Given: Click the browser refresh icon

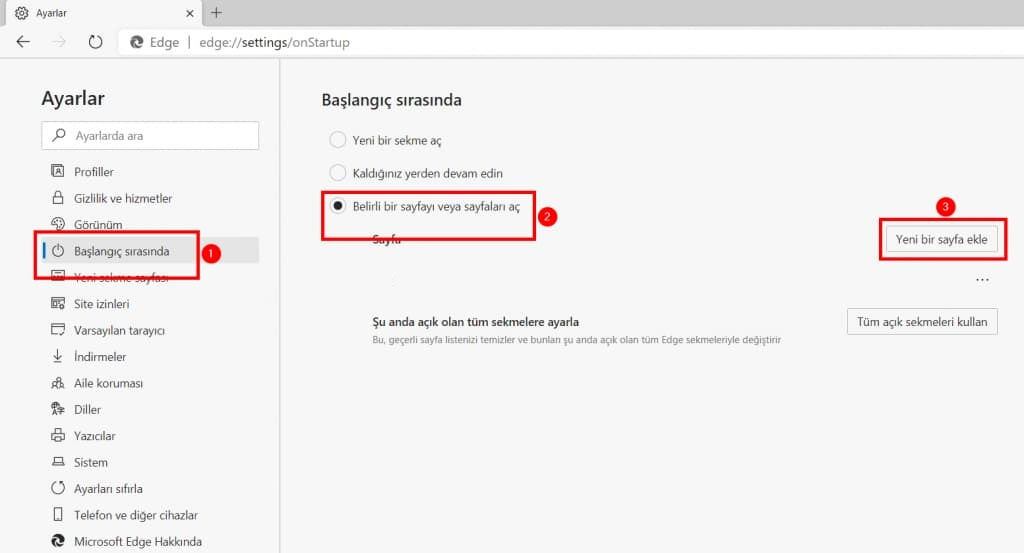Looking at the screenshot, I should point(95,42).
